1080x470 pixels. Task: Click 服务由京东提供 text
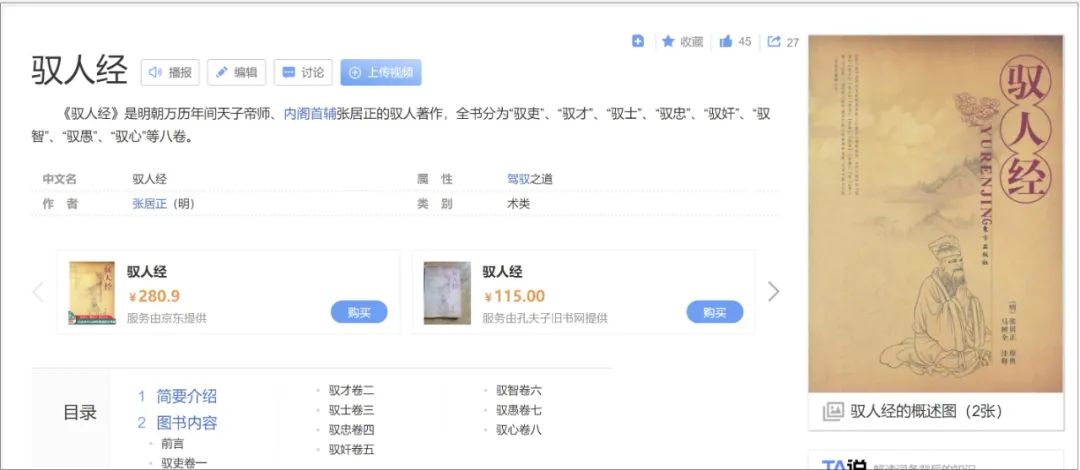[167, 318]
